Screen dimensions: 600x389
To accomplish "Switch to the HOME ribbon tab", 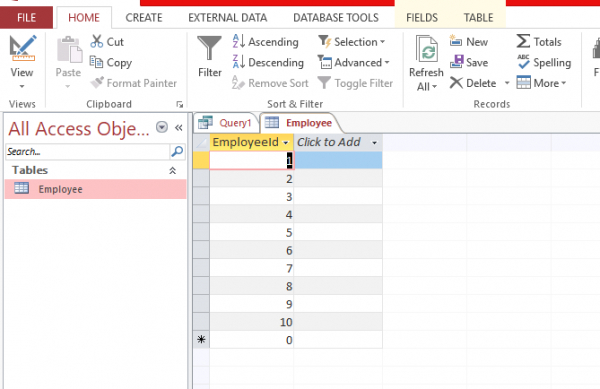I will coord(84,18).
